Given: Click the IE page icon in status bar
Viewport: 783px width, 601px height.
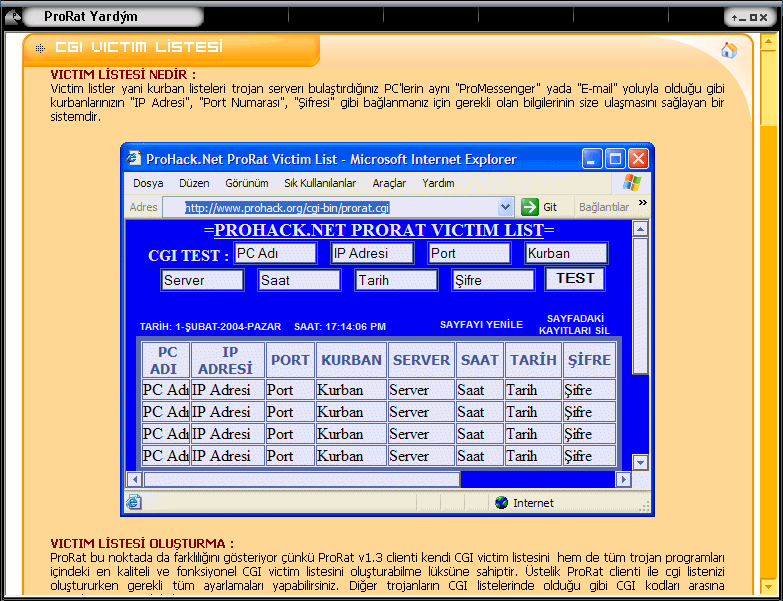Looking at the screenshot, I should point(134,502).
